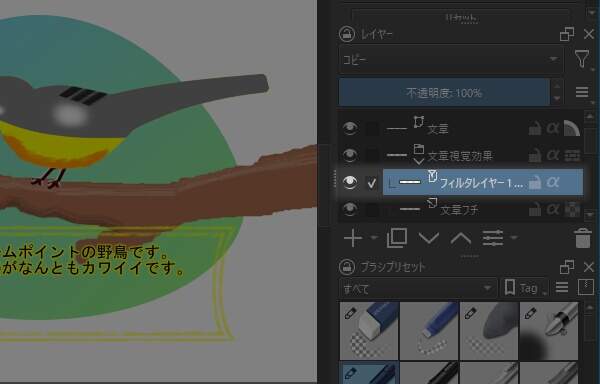Click the layer list scrollbar down arrow
Image resolution: width=600 pixels, height=384 pixels.
590,215
